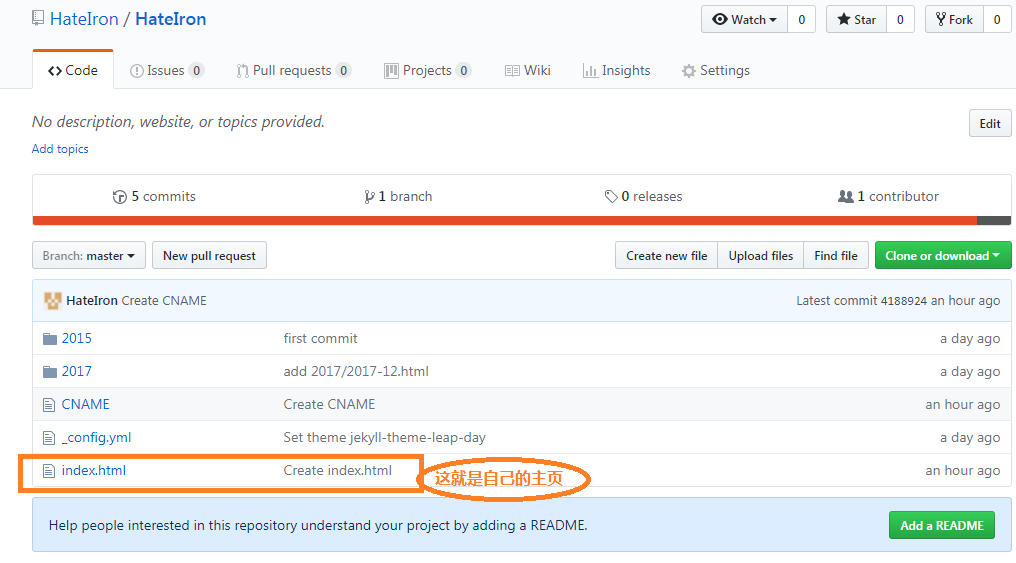
Task: Switch to the Issues tab
Action: 167,71
